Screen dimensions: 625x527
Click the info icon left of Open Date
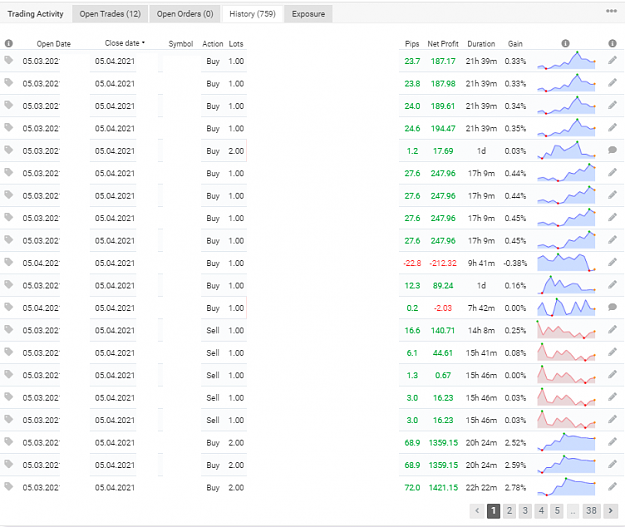(x=9, y=43)
